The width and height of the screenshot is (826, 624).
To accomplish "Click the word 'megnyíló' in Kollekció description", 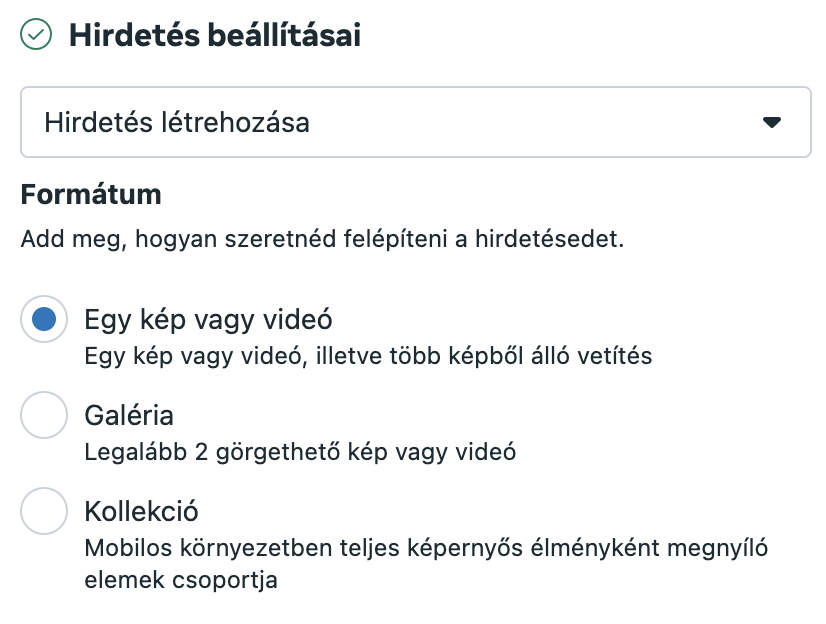I will (717, 548).
